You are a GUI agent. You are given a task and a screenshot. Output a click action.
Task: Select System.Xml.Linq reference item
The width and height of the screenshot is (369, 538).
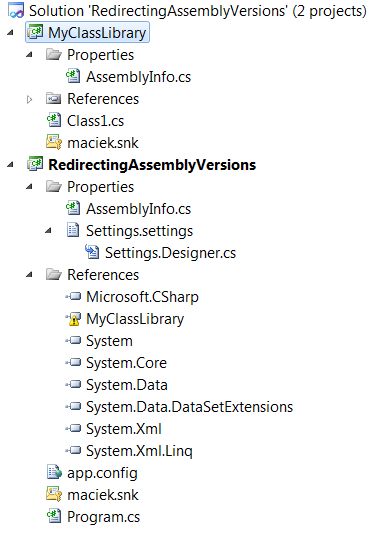tap(139, 451)
